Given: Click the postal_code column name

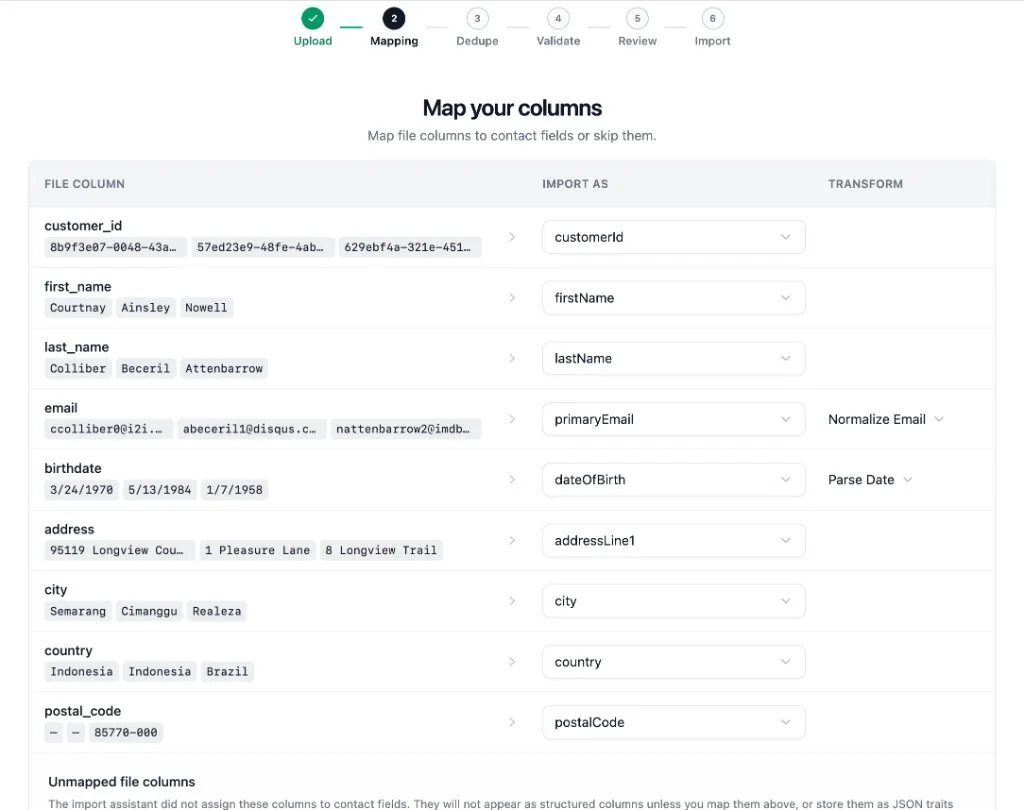Looking at the screenshot, I should point(82,711).
